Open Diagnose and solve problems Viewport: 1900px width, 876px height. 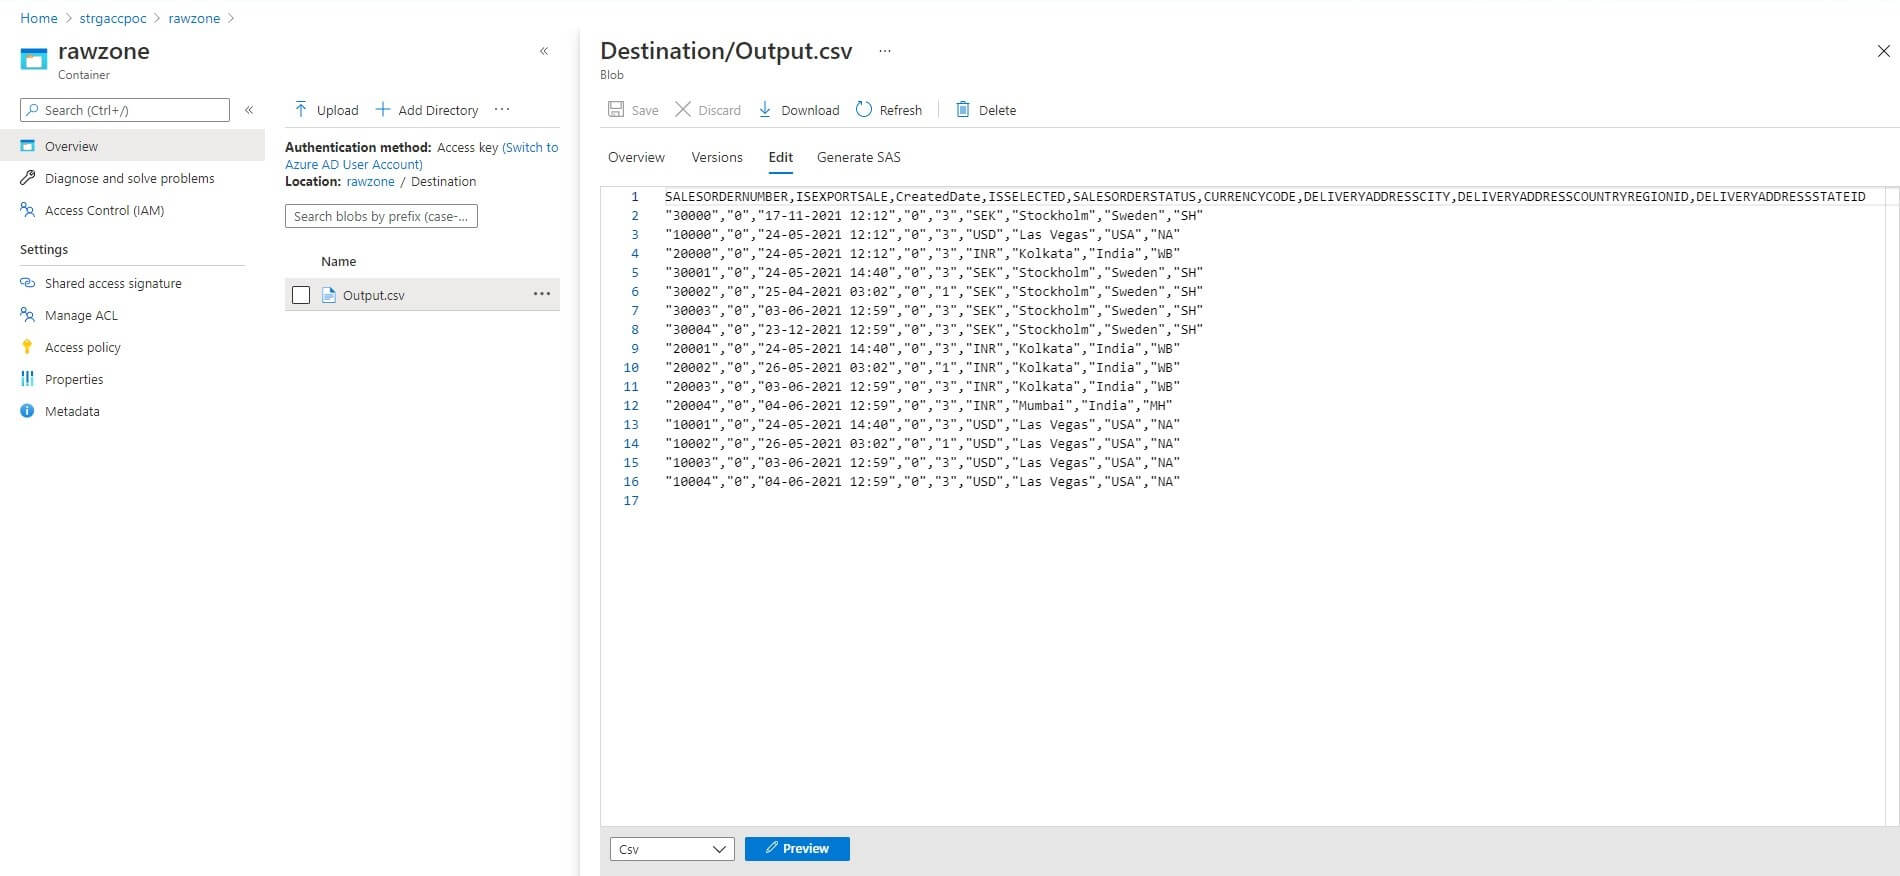pyautogui.click(x=132, y=178)
